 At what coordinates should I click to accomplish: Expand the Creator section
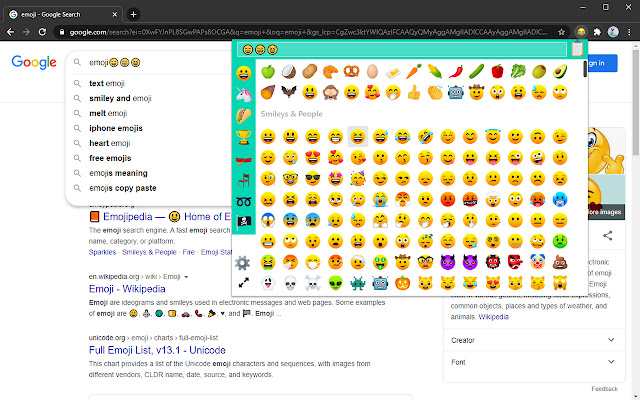534,340
